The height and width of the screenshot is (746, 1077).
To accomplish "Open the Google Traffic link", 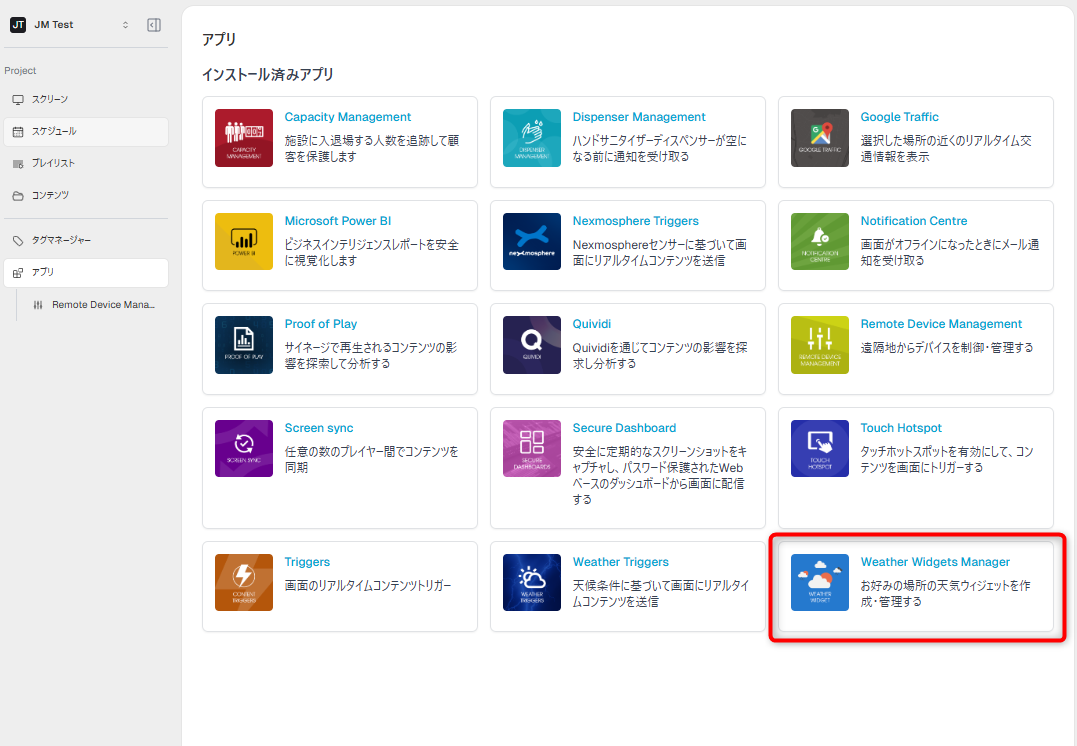I will click(x=899, y=117).
